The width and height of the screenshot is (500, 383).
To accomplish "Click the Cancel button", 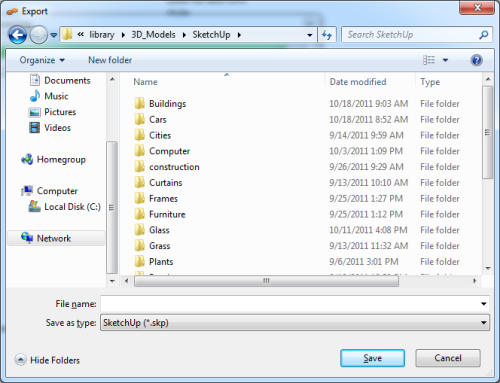I will 448,358.
